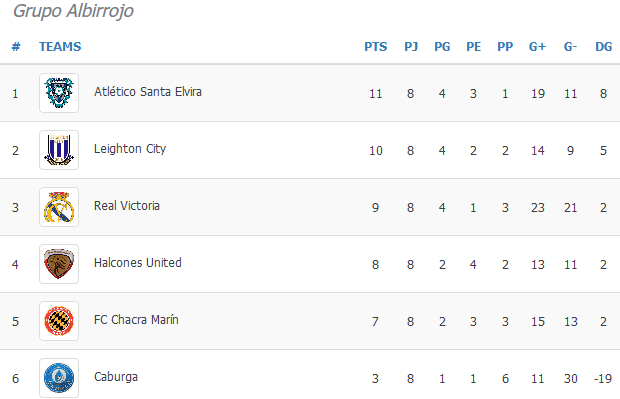This screenshot has height=399, width=620.
Task: Click the # rank column header
Action: pos(16,47)
